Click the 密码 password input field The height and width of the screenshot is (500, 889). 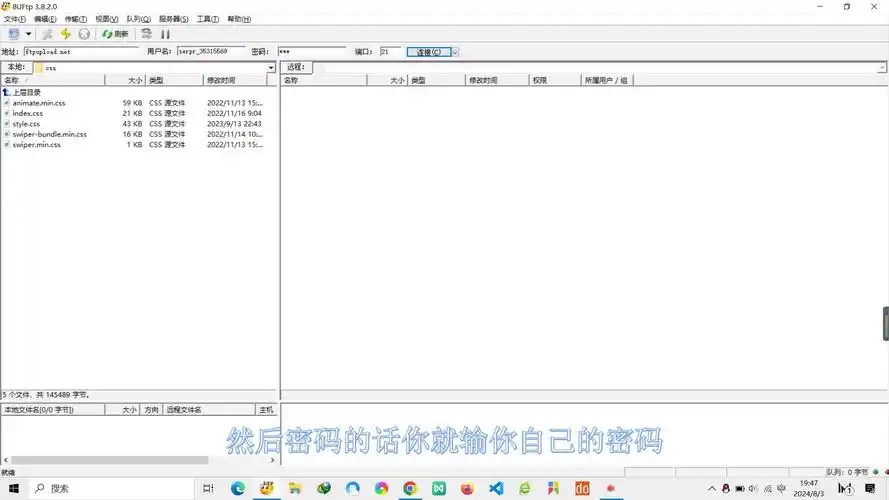(310, 51)
